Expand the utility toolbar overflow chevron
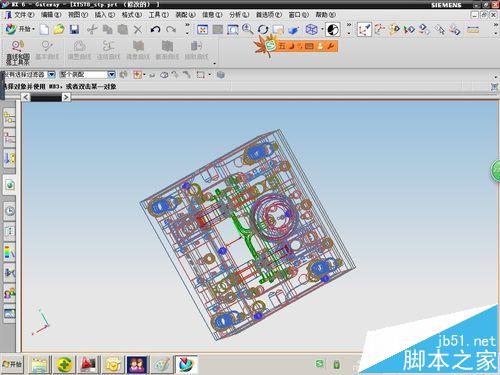500x375 pixels. click(x=495, y=29)
